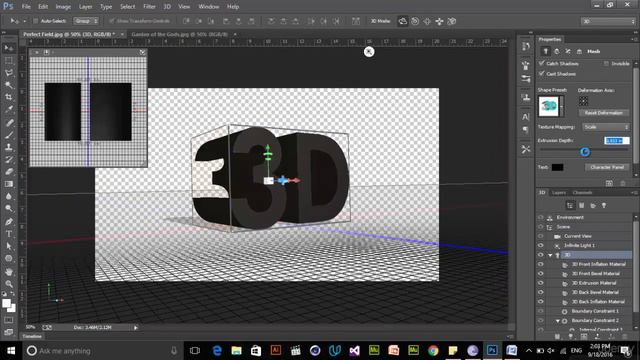Select the Brush tool

click(9, 135)
